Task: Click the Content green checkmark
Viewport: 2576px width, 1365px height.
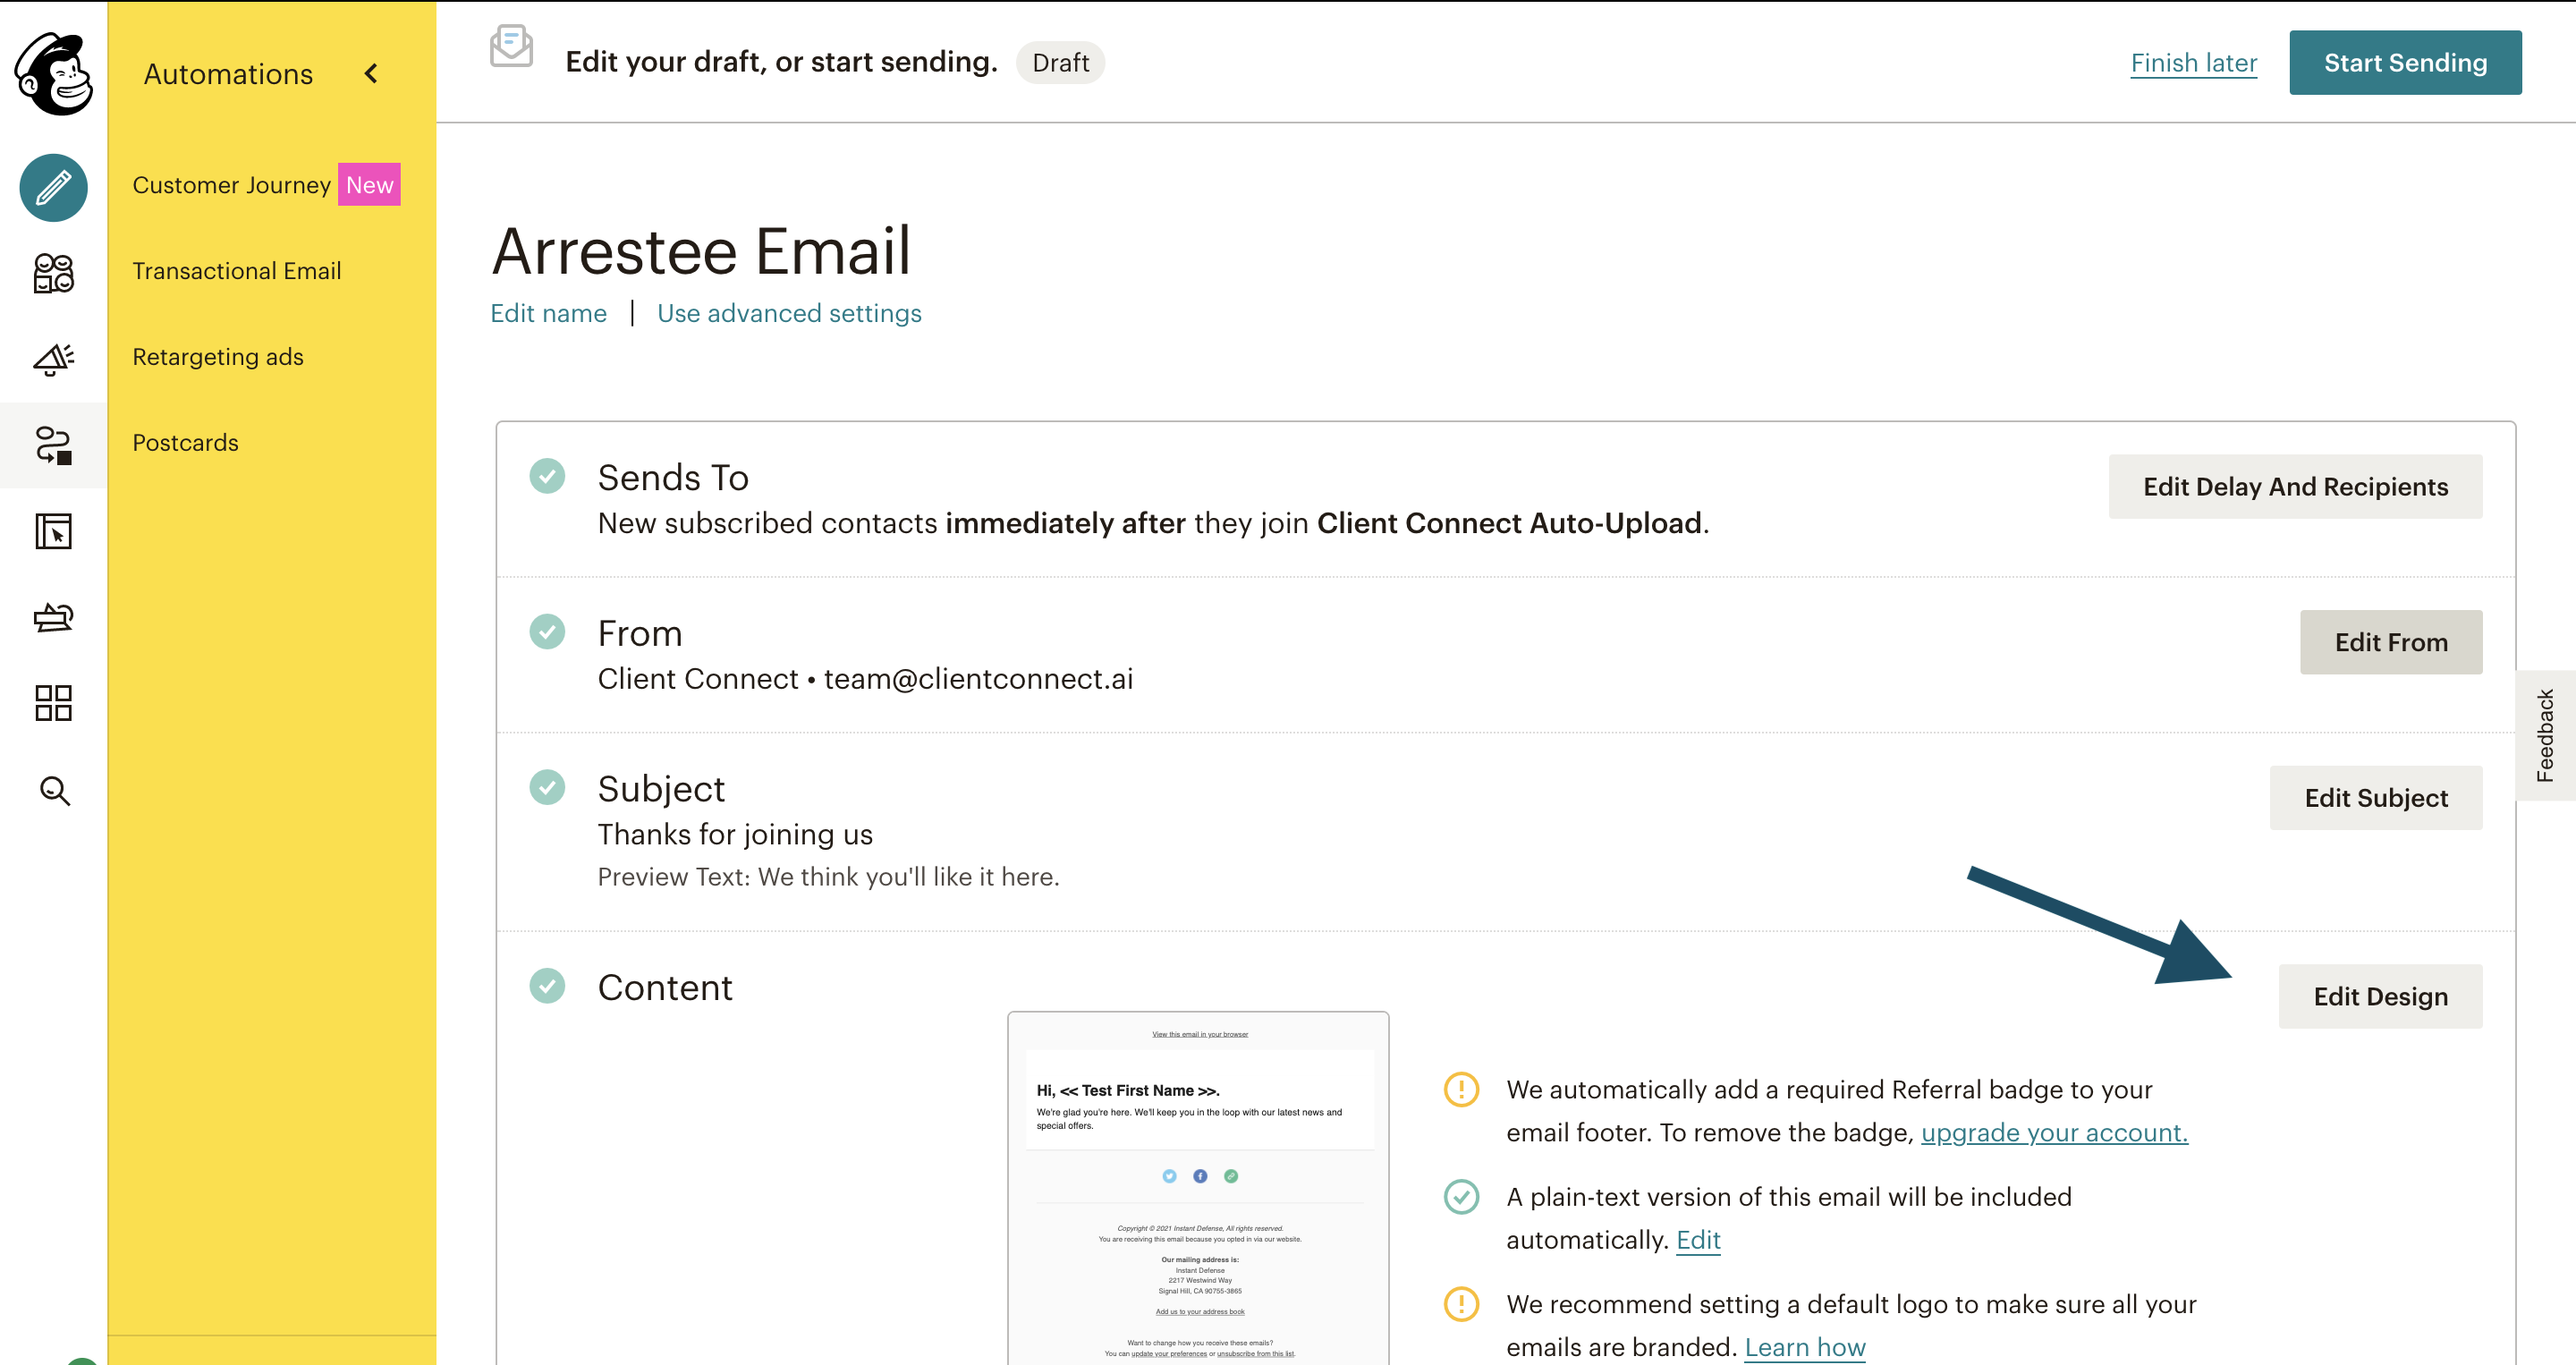Action: (547, 986)
